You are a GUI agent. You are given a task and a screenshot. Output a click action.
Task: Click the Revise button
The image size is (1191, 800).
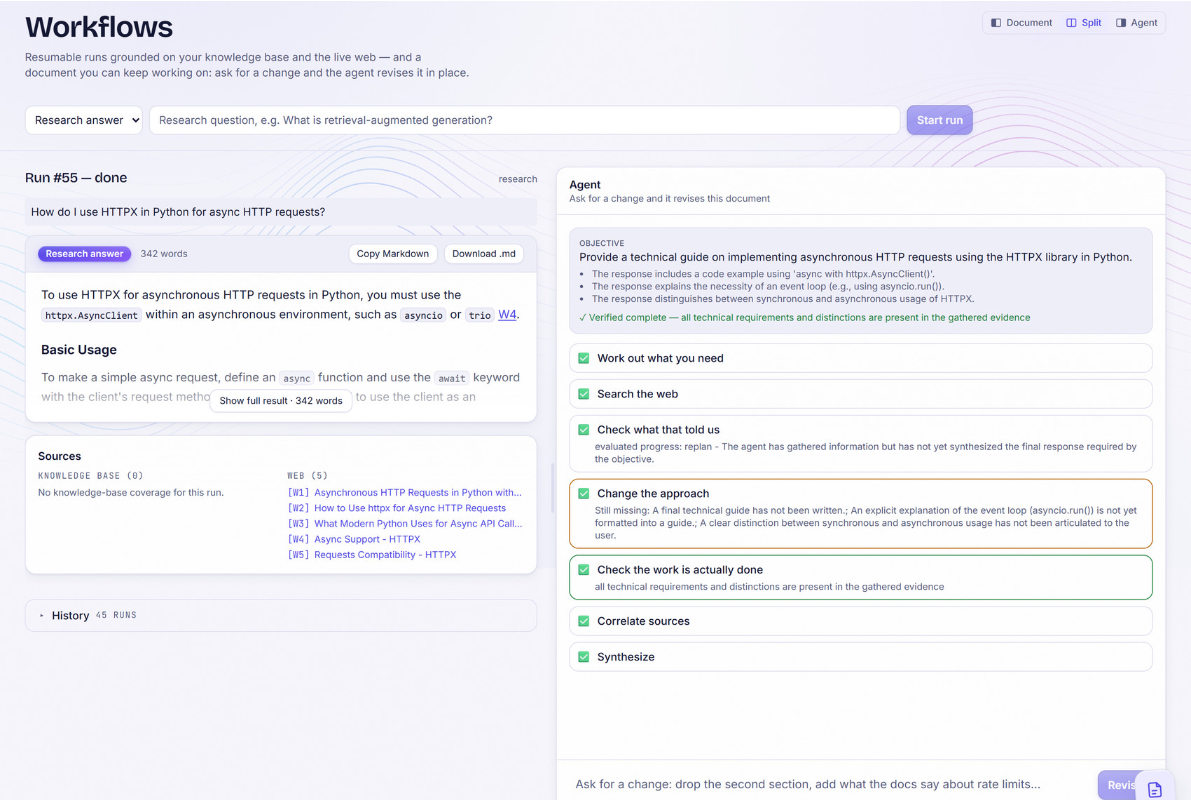point(1117,785)
